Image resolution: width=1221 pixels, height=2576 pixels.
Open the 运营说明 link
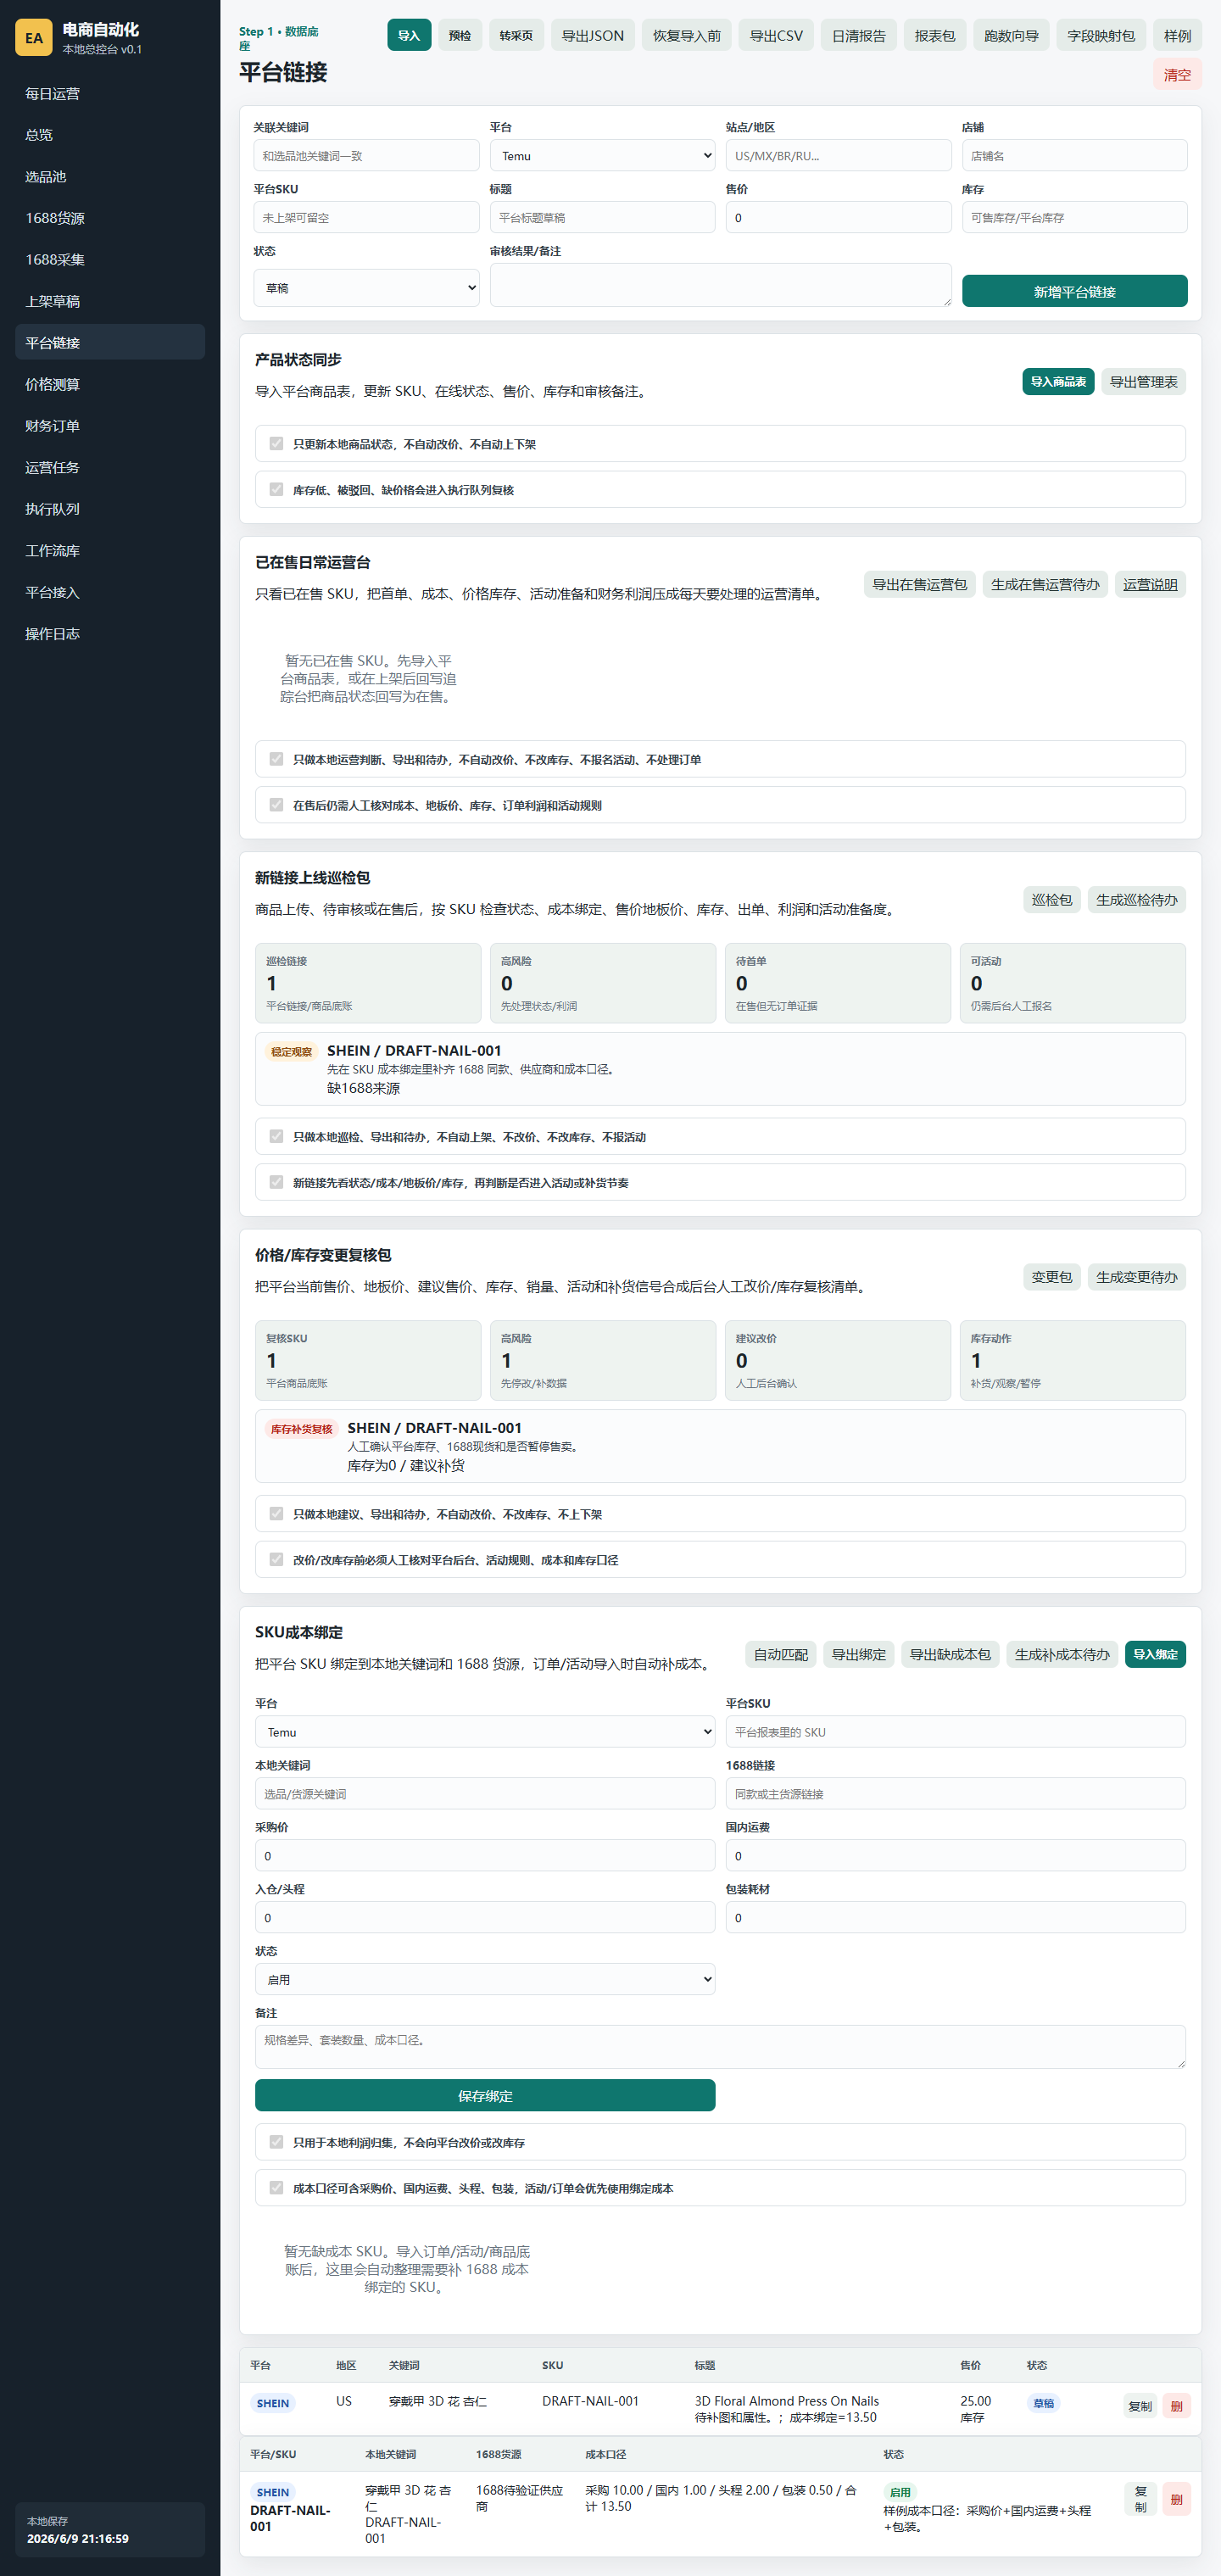click(x=1150, y=584)
